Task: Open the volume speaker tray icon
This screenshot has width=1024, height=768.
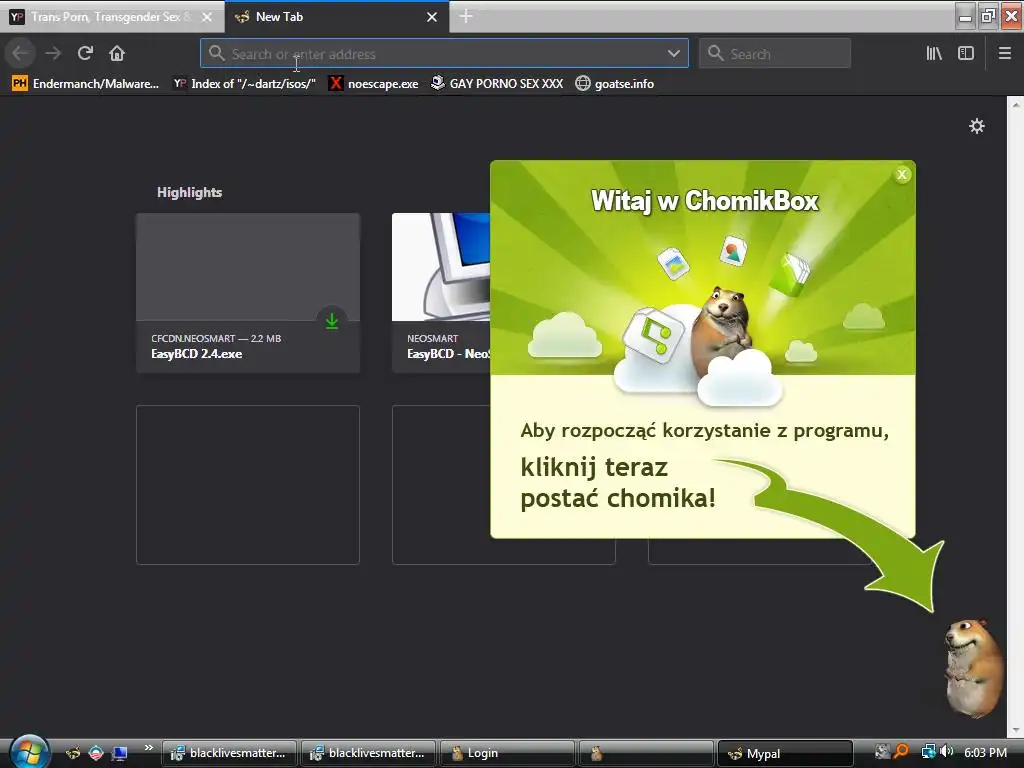Action: coord(946,752)
